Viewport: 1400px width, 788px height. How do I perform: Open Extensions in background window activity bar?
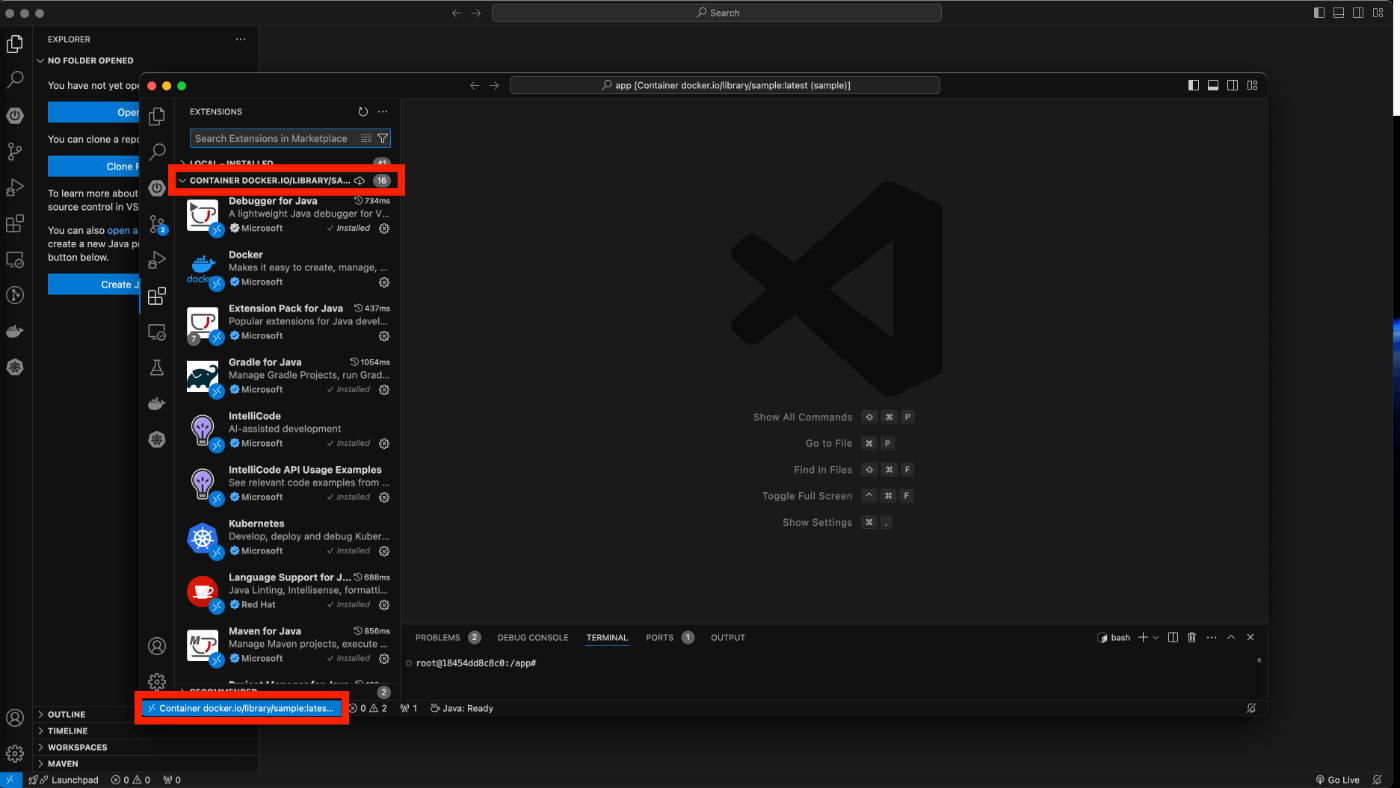(15, 223)
